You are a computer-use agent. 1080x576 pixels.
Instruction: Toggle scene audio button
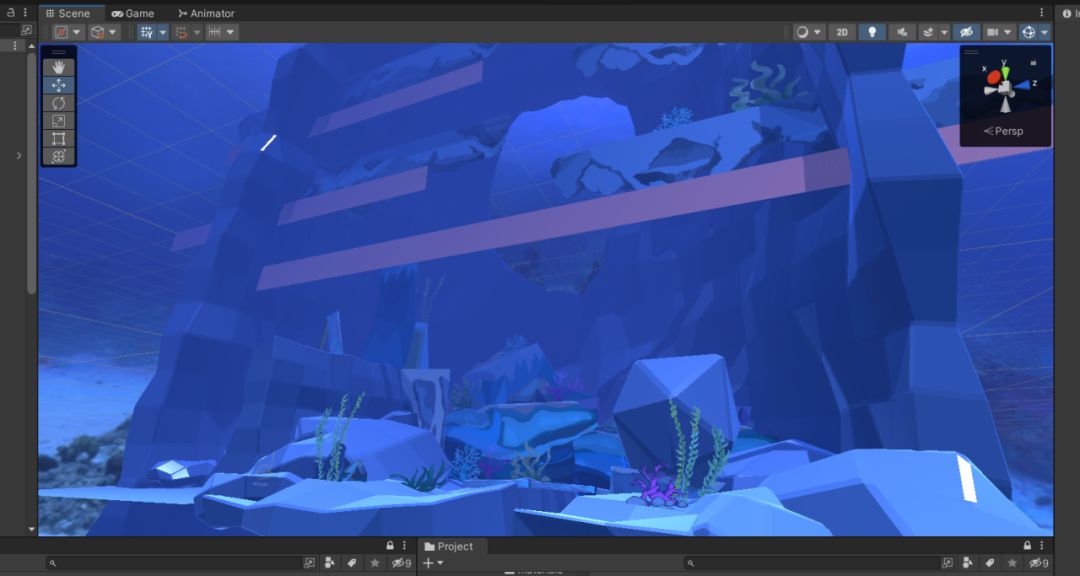[902, 32]
